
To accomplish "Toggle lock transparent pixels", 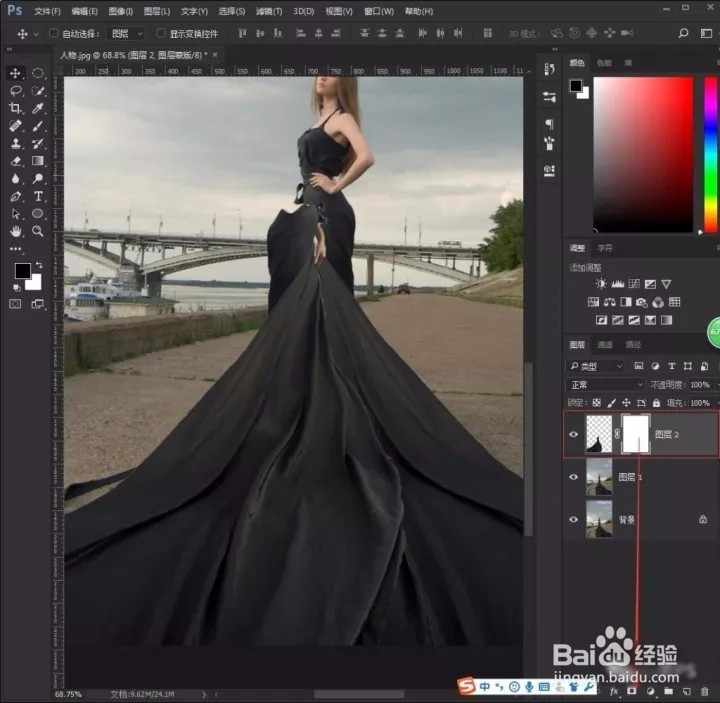I will click(596, 403).
